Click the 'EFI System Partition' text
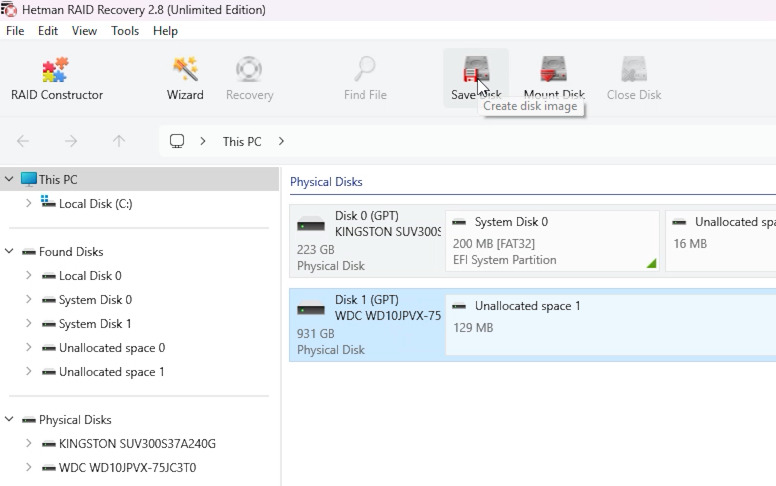Viewport: 776px width, 486px height. (504, 260)
